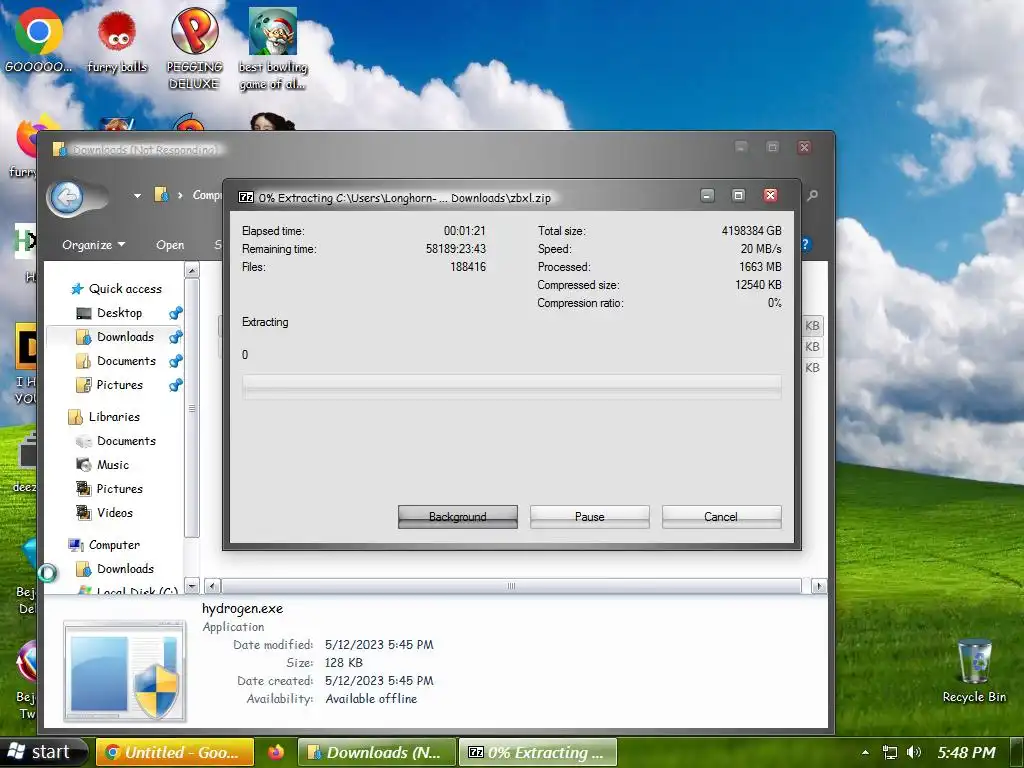Screen dimensions: 1024x768
Task: Click horizontal scrollbar left arrow
Action: coord(213,586)
